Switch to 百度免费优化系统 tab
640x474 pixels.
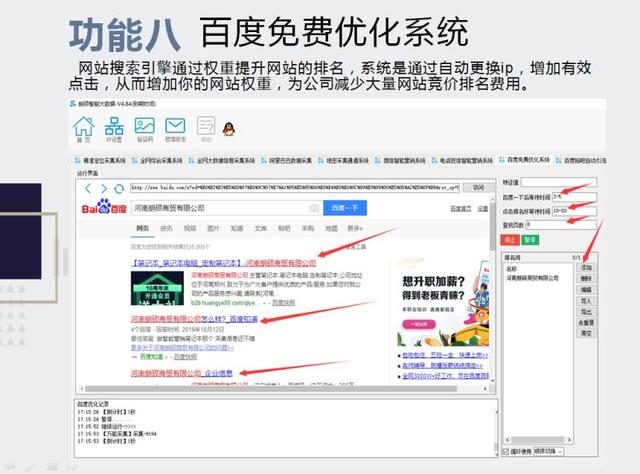pyautogui.click(x=524, y=160)
